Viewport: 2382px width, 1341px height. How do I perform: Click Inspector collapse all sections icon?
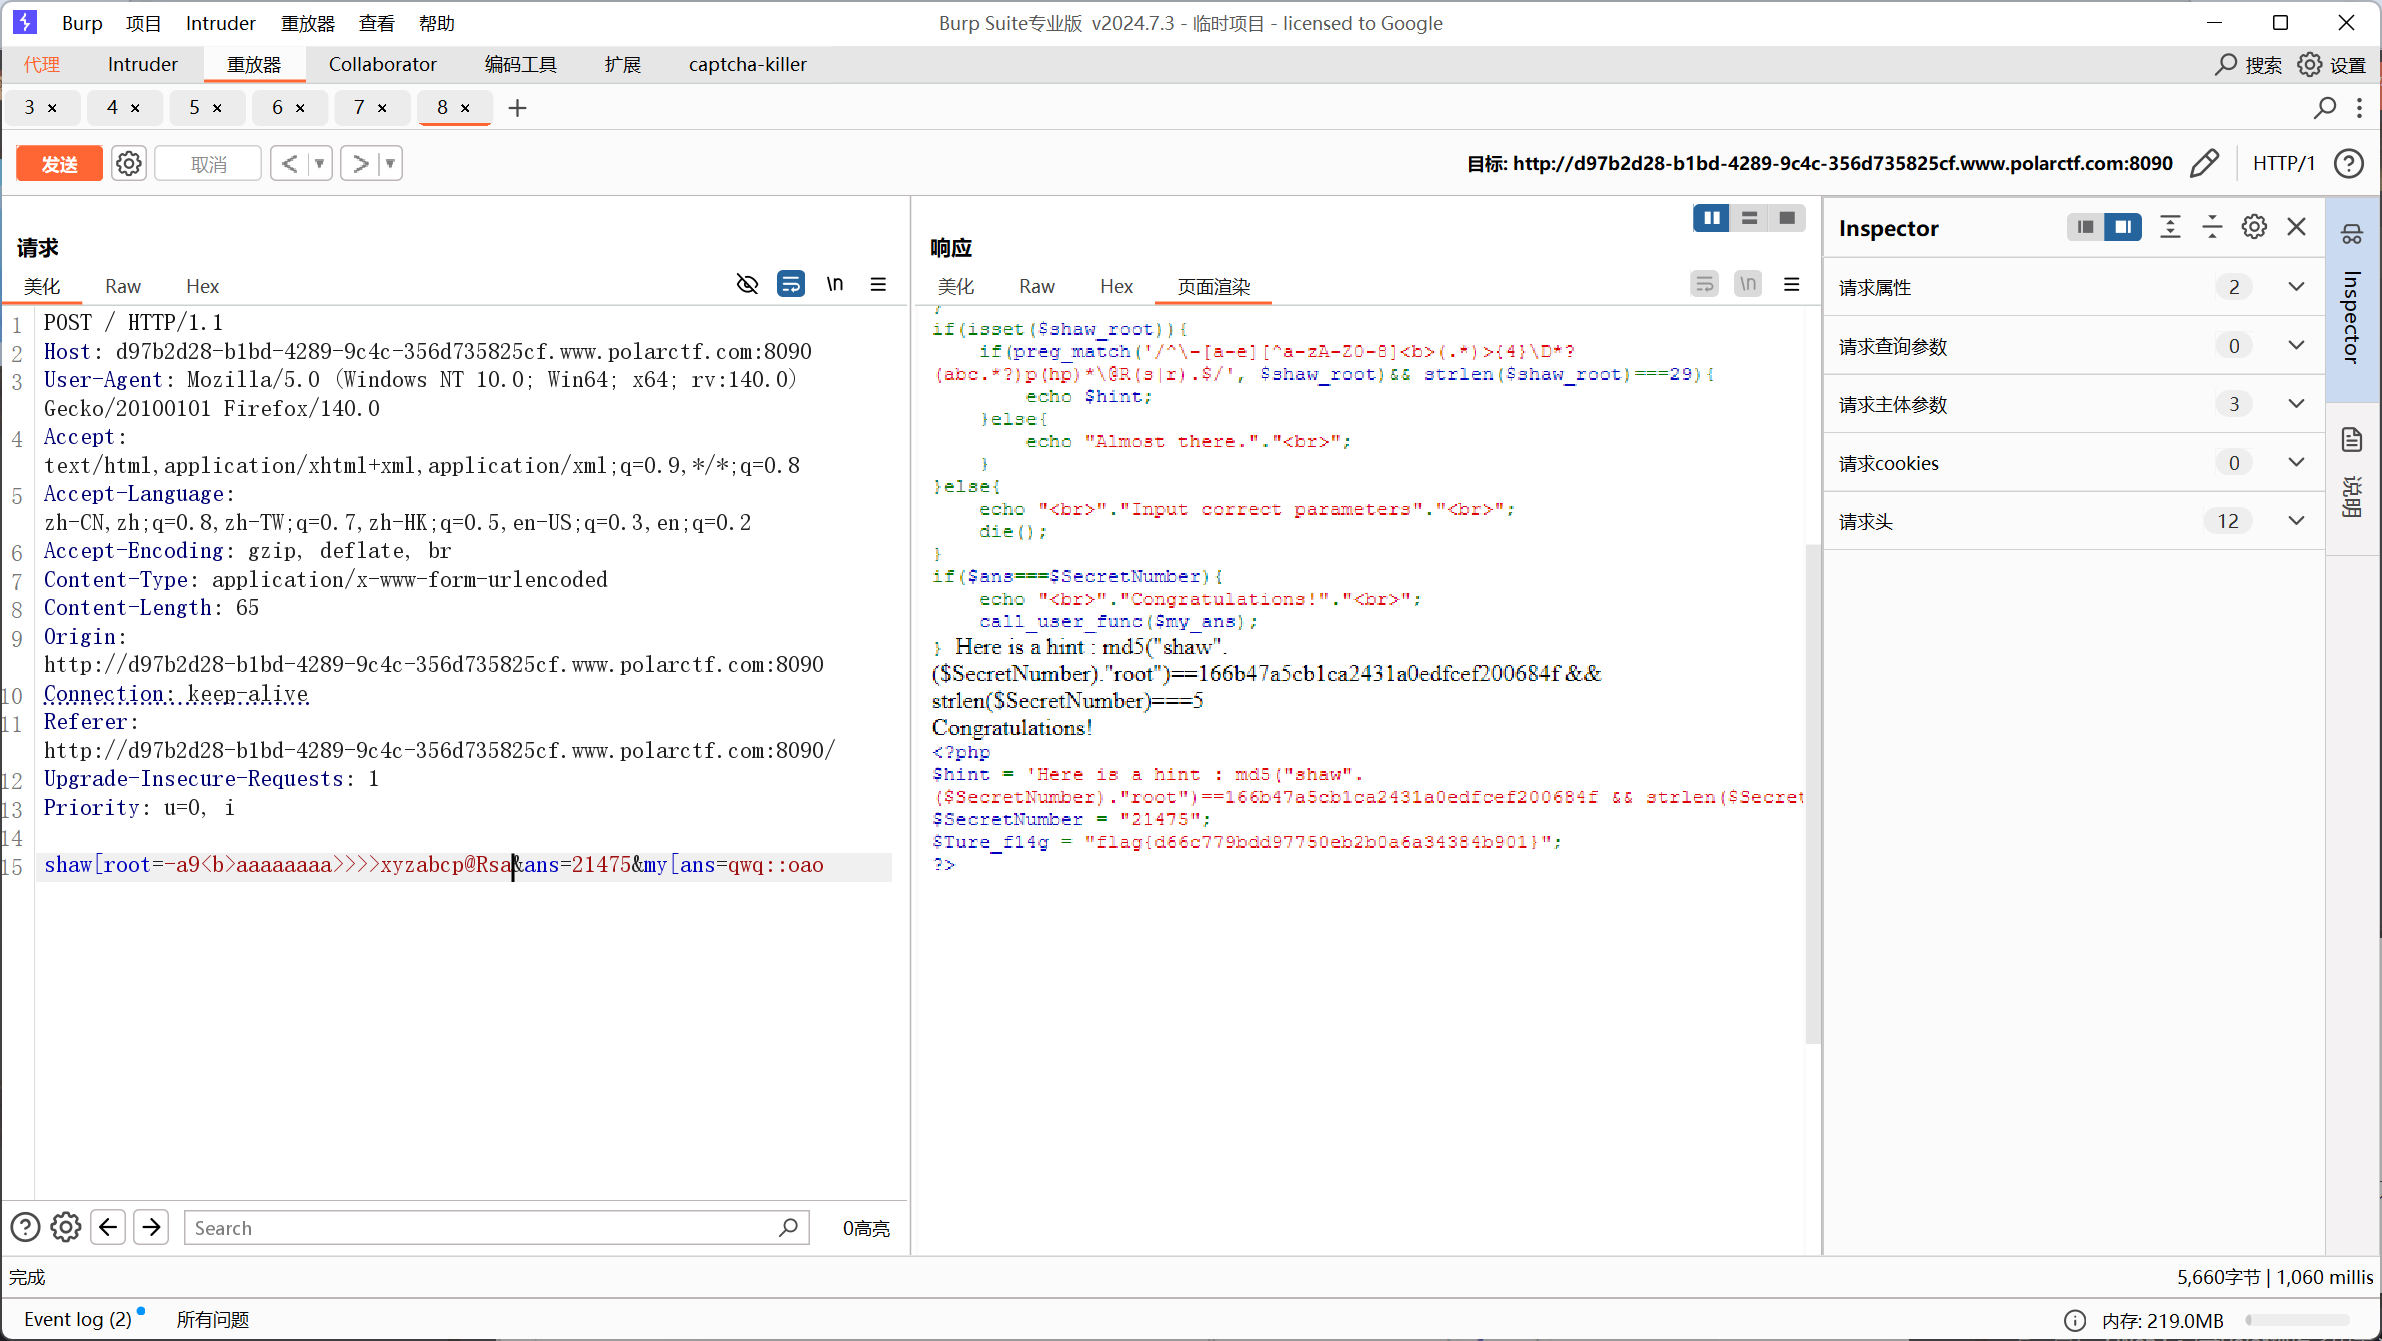(x=2212, y=227)
